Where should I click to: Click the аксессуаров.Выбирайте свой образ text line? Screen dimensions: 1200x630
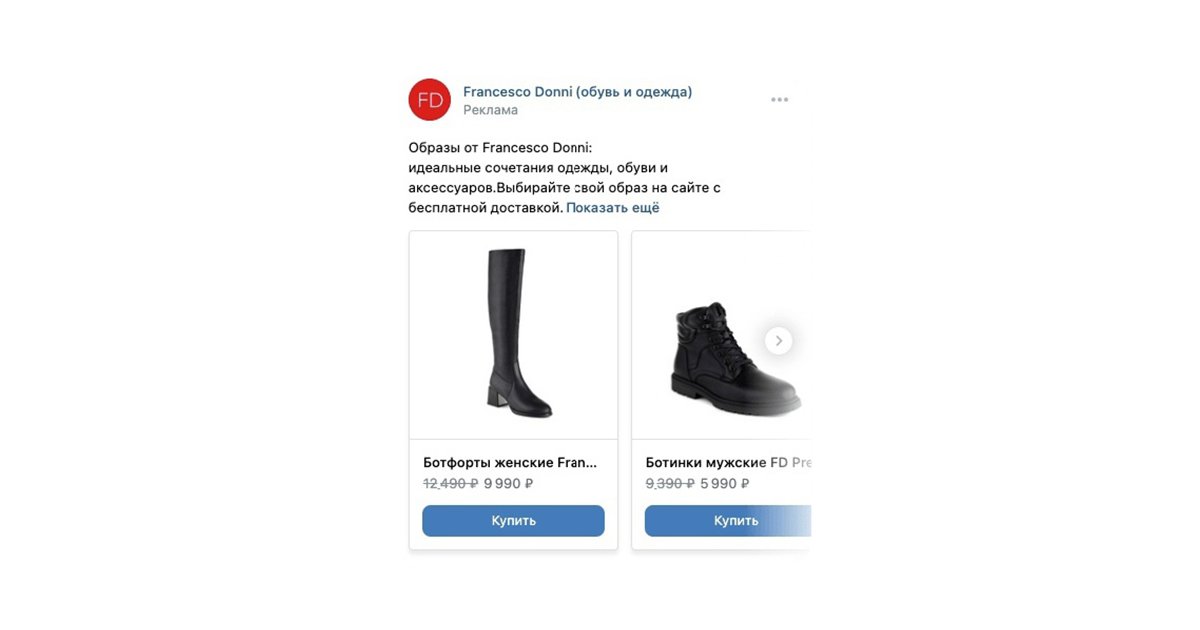(565, 188)
